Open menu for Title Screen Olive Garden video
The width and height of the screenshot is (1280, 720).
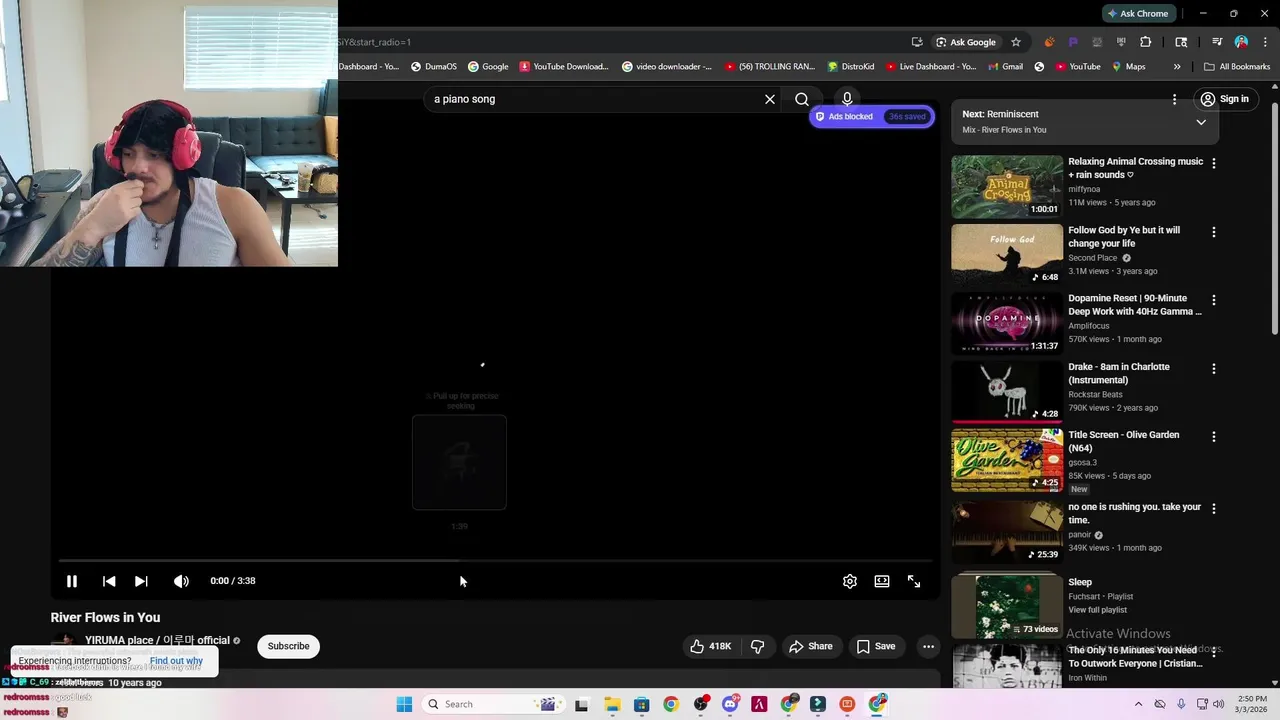[x=1214, y=437]
